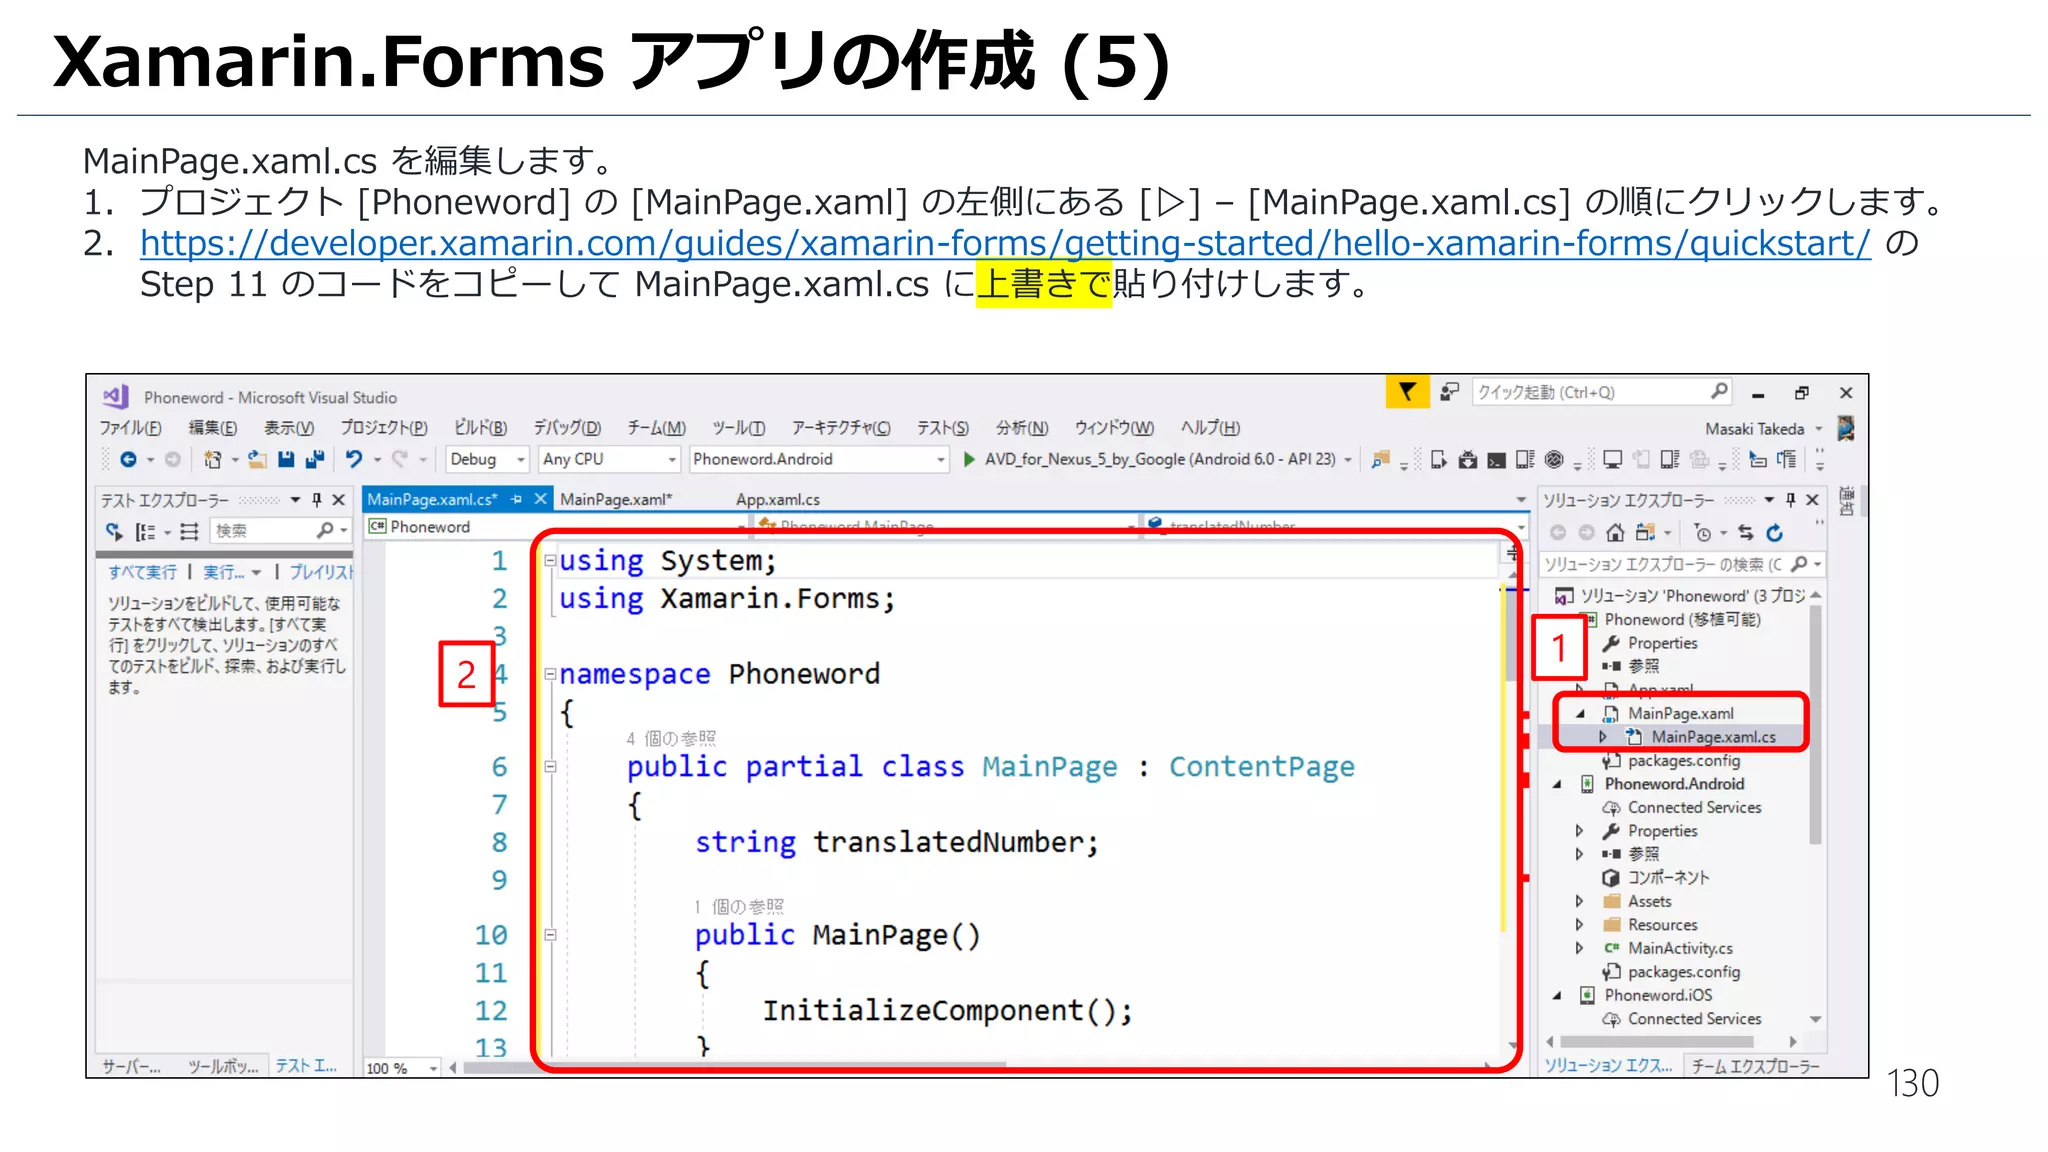Start debugging with green play button
The height and width of the screenshot is (1152, 2048).
point(969,459)
